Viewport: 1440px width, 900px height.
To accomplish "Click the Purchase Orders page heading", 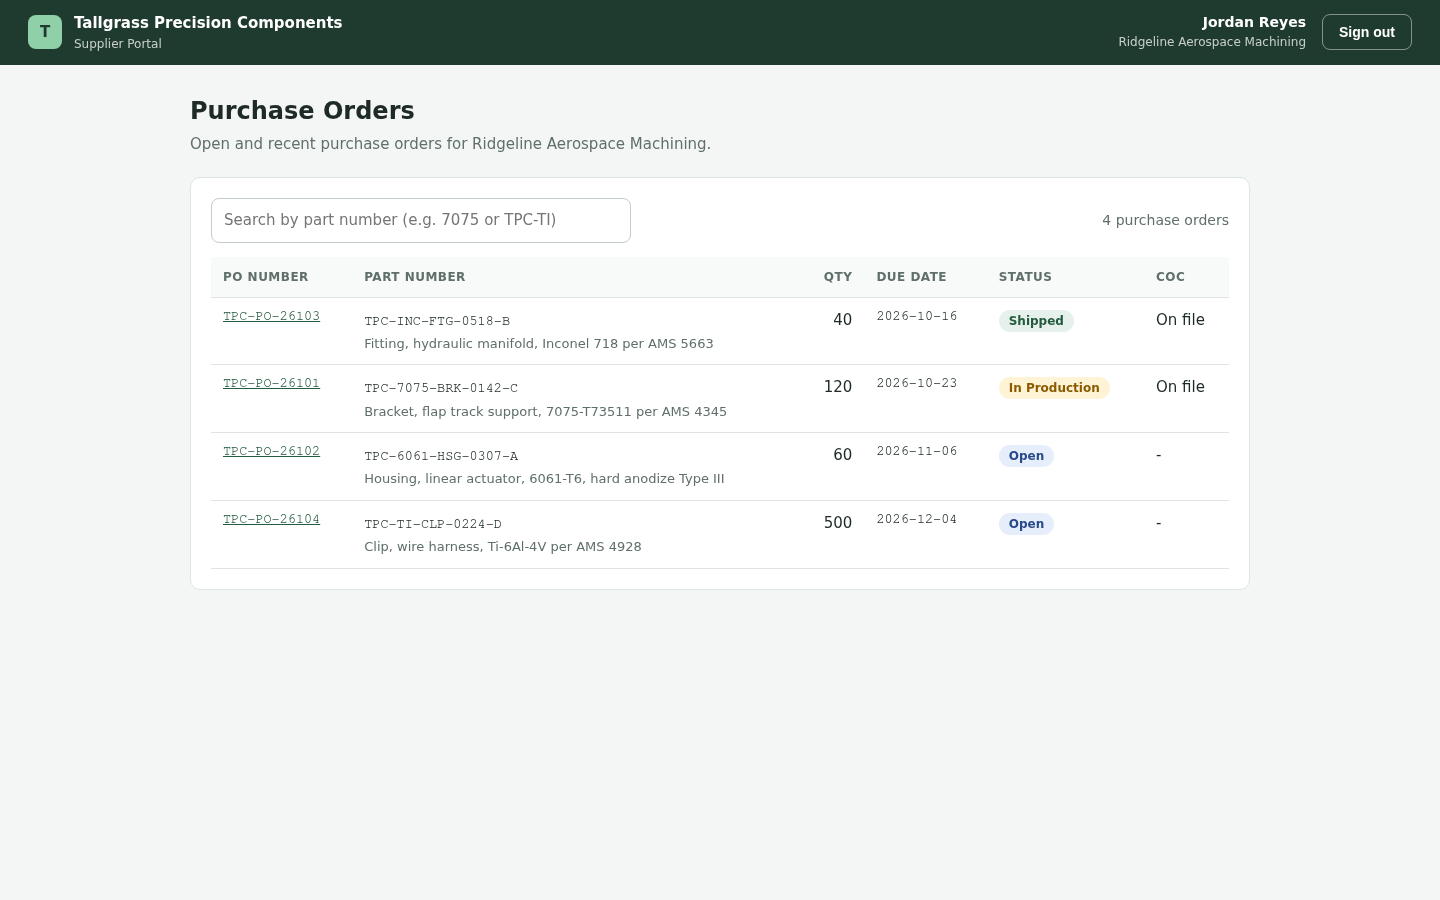I will click(x=302, y=111).
